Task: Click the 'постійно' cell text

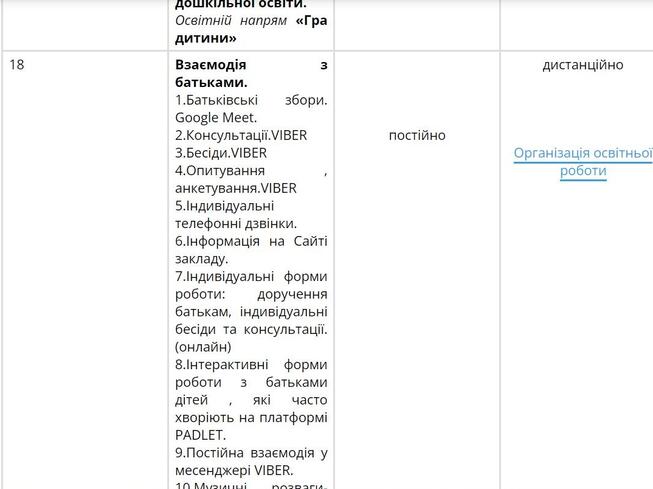Action: pos(417,135)
